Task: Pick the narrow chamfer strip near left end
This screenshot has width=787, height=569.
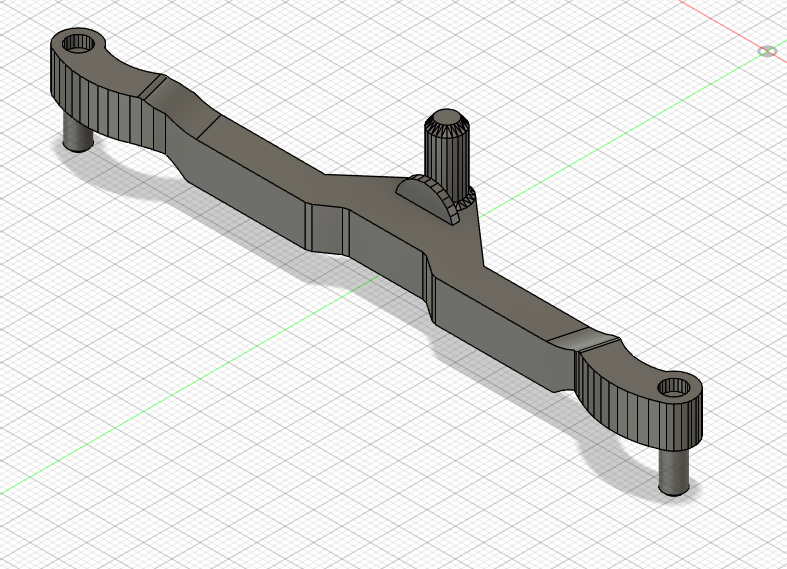Action: [153, 86]
